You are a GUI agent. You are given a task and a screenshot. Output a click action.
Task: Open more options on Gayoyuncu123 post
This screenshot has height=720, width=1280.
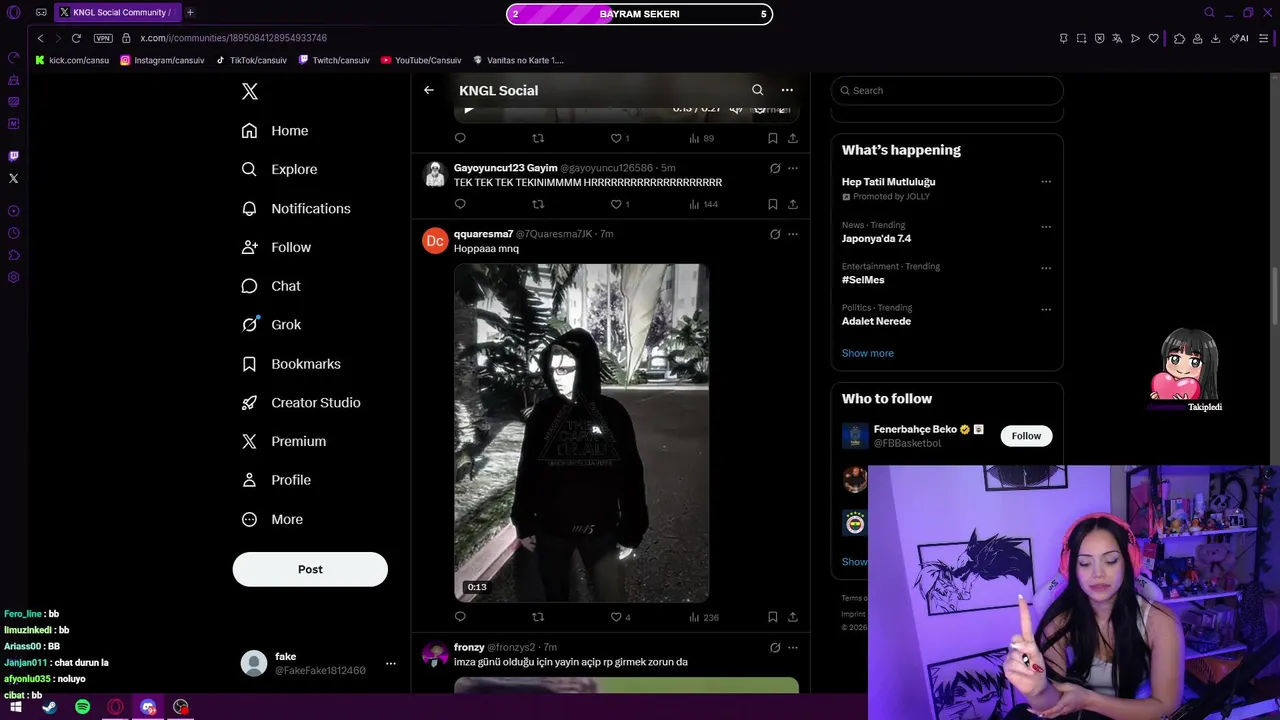coord(793,168)
